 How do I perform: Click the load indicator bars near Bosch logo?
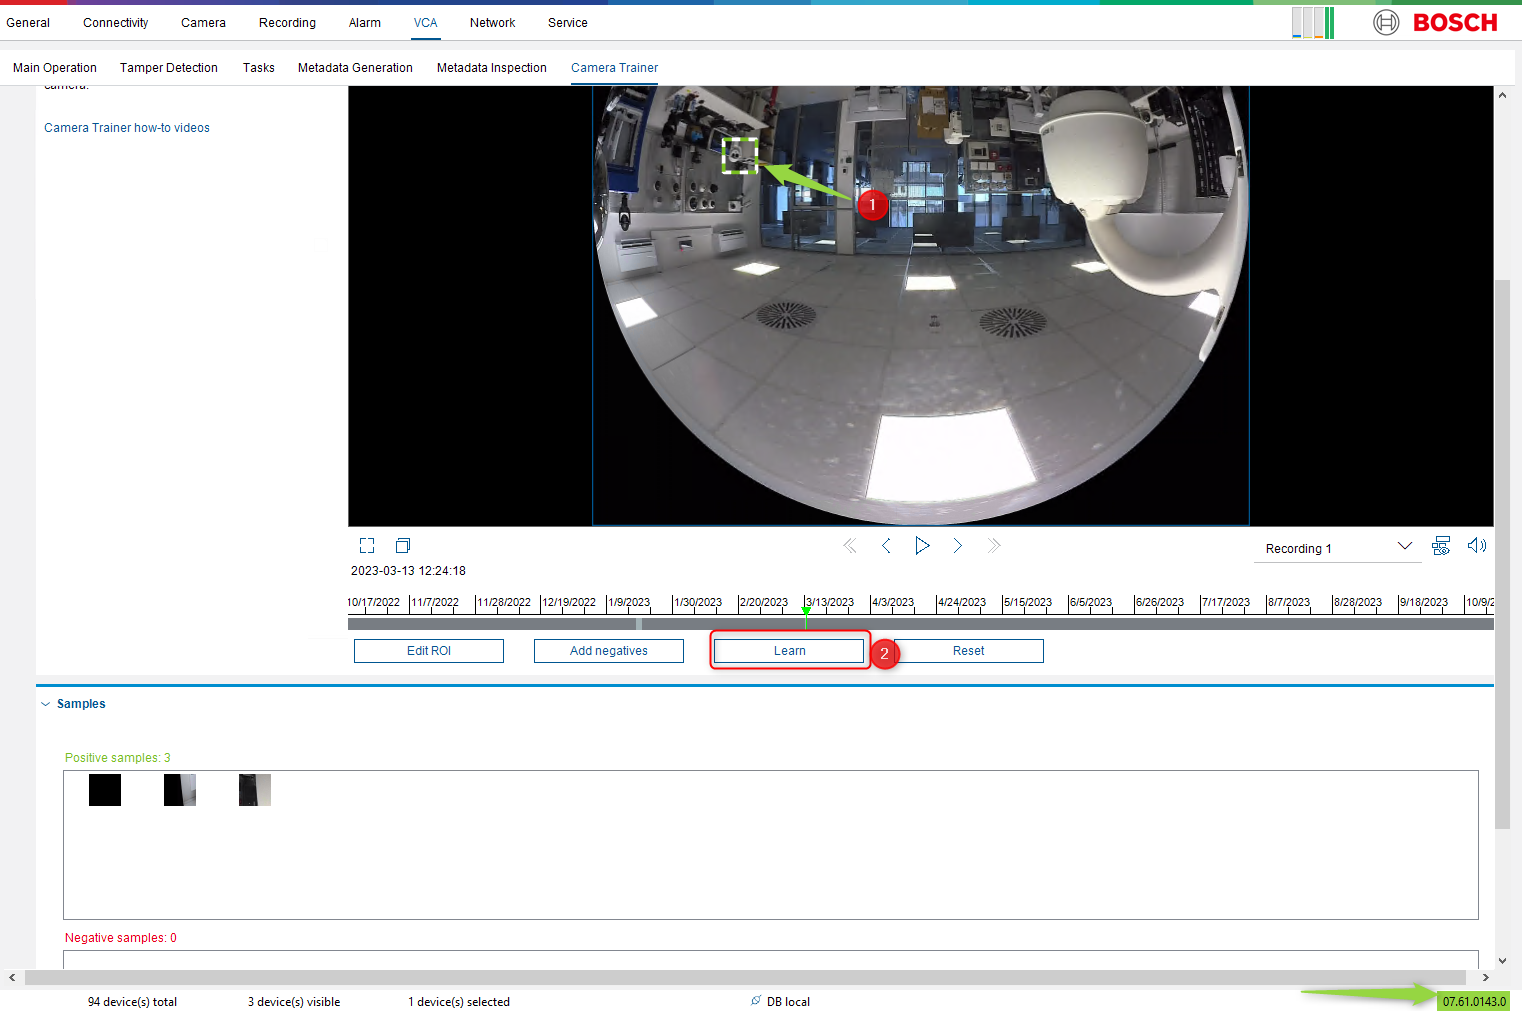coord(1312,22)
